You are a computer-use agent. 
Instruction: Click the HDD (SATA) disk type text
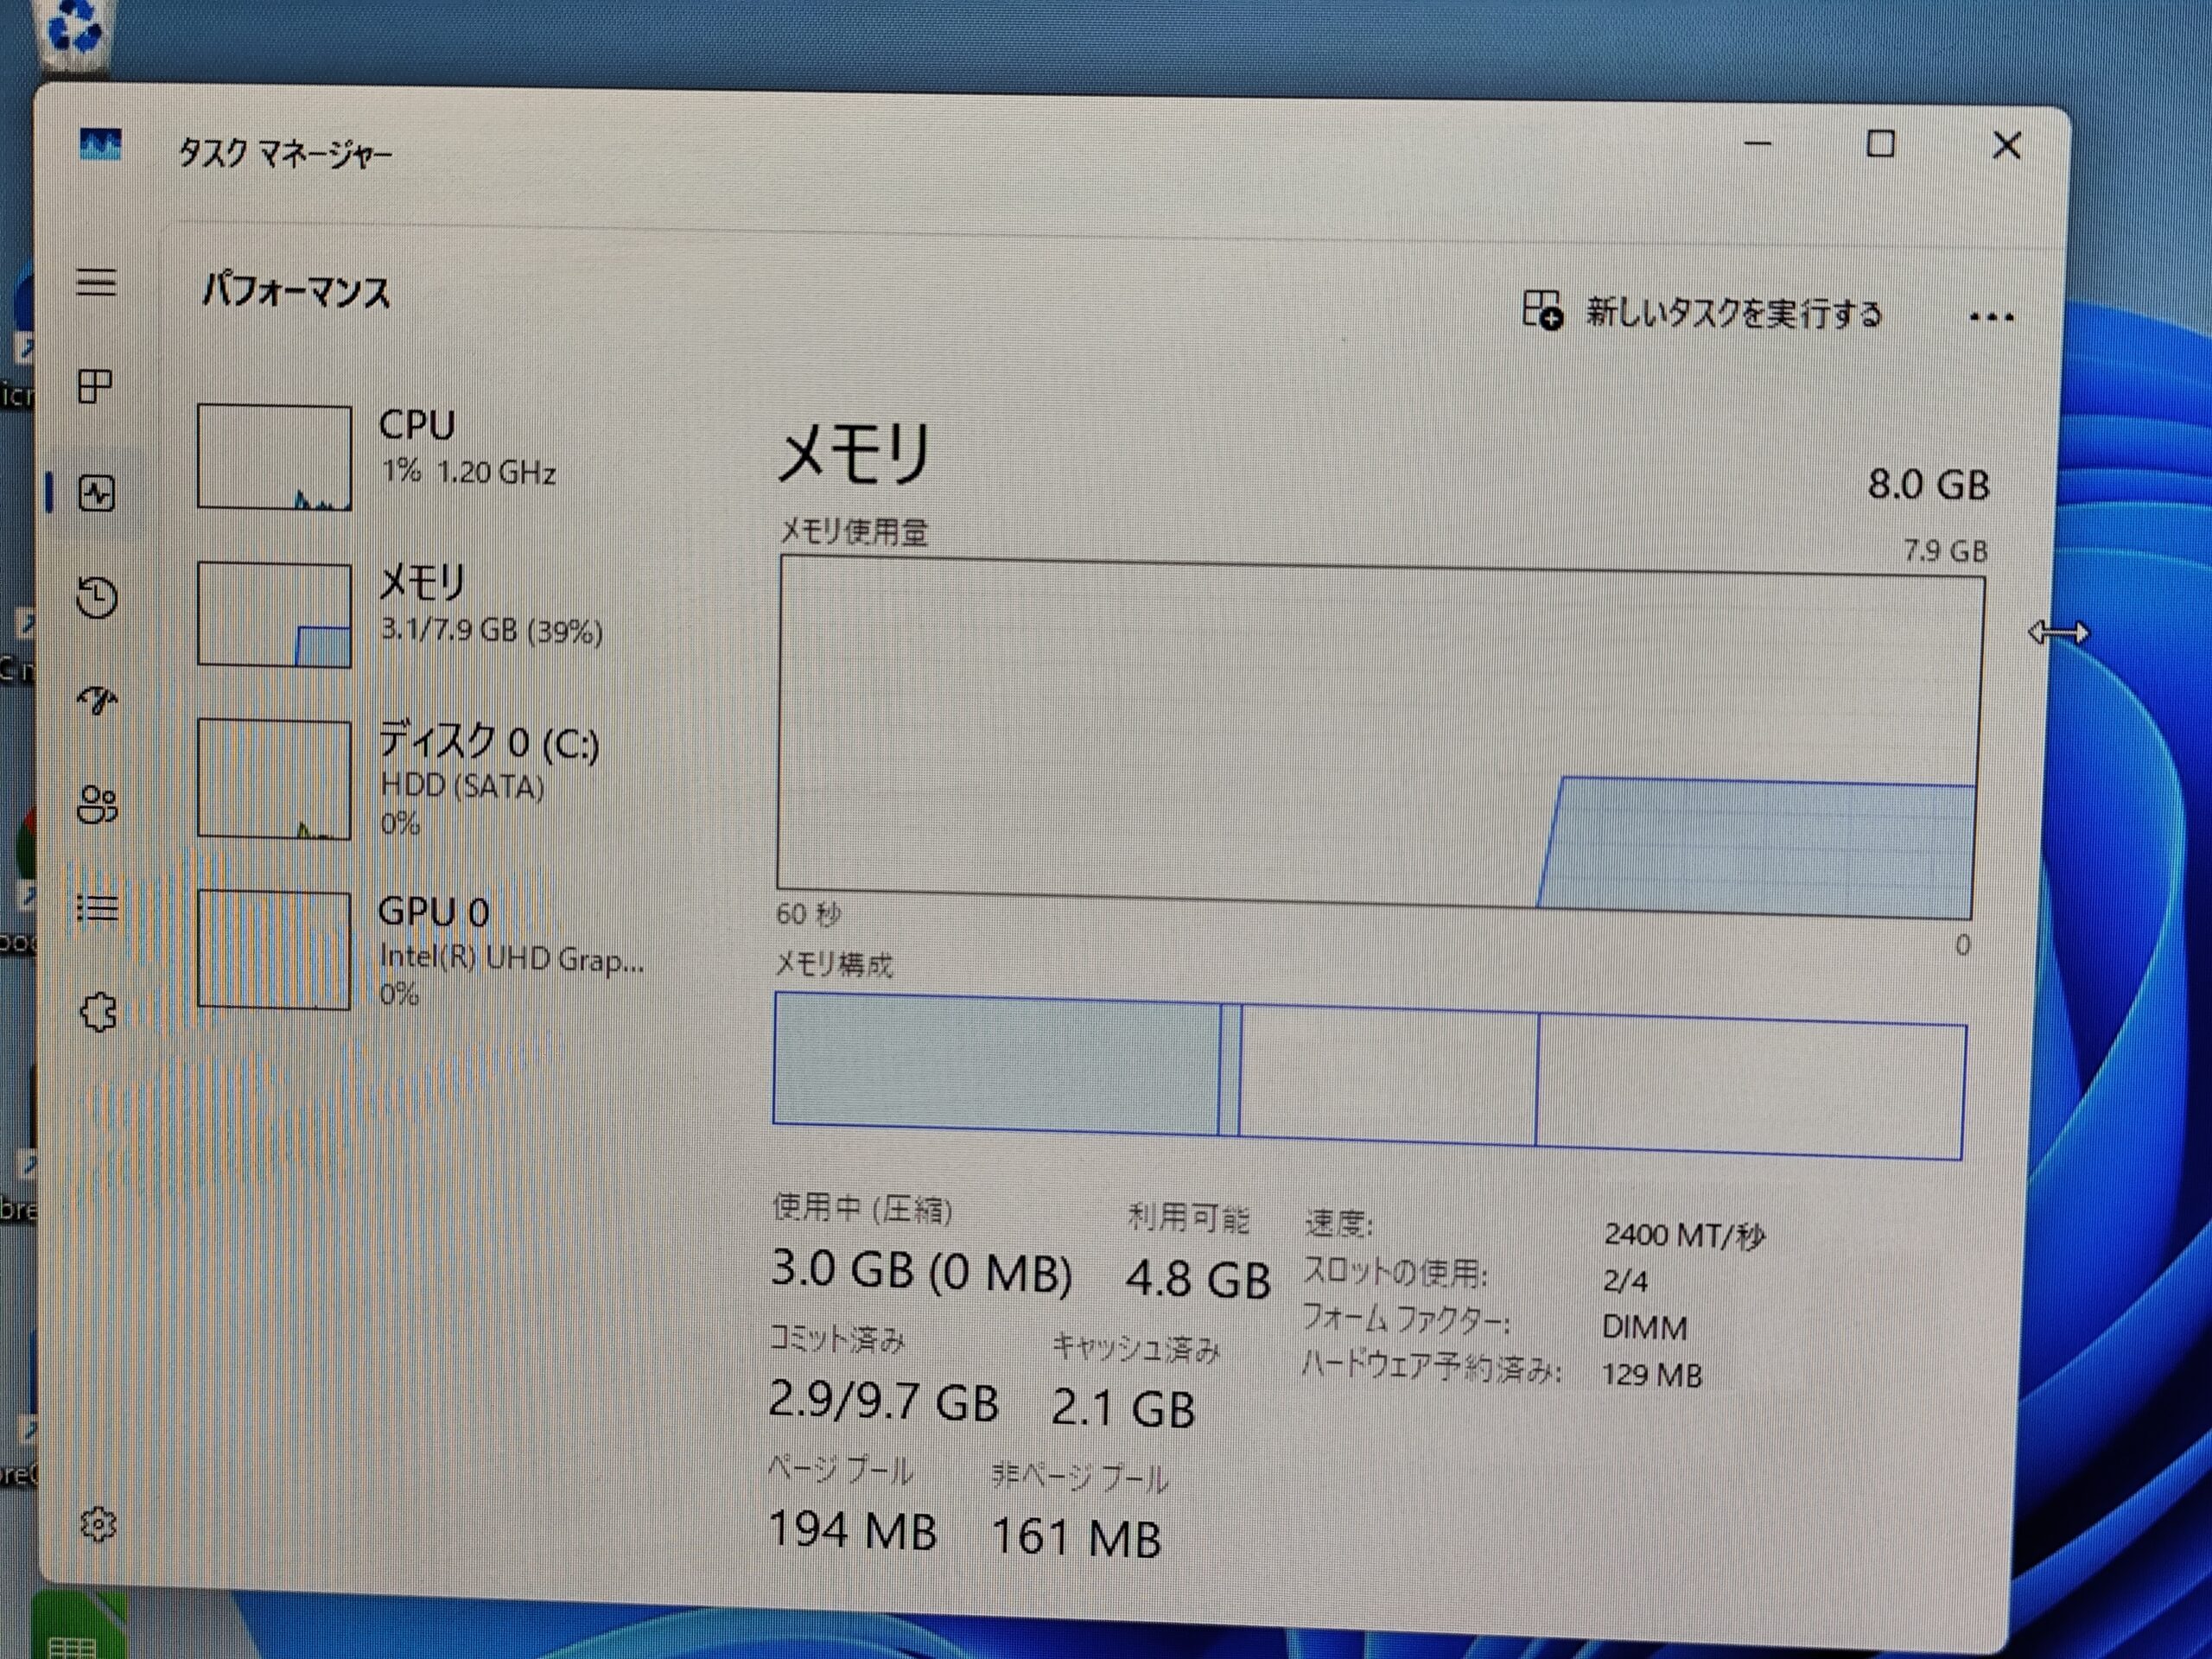pyautogui.click(x=462, y=787)
